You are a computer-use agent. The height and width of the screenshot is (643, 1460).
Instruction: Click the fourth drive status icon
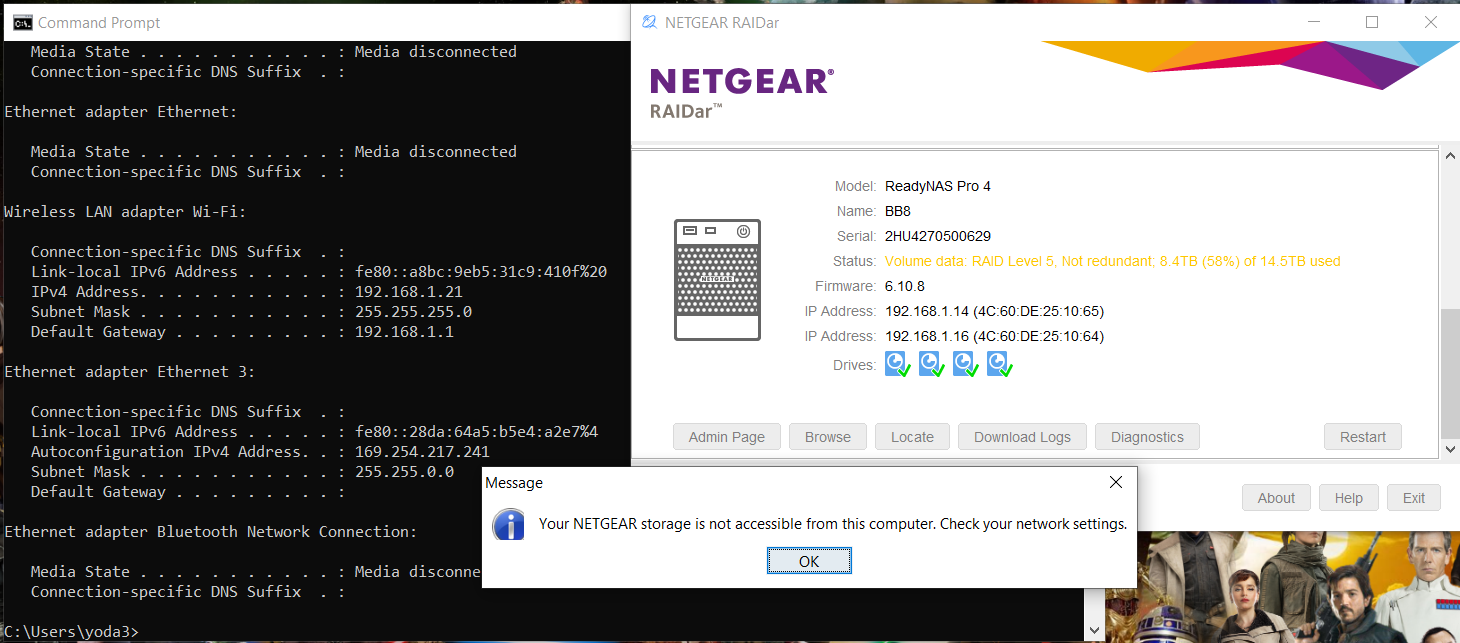point(999,364)
